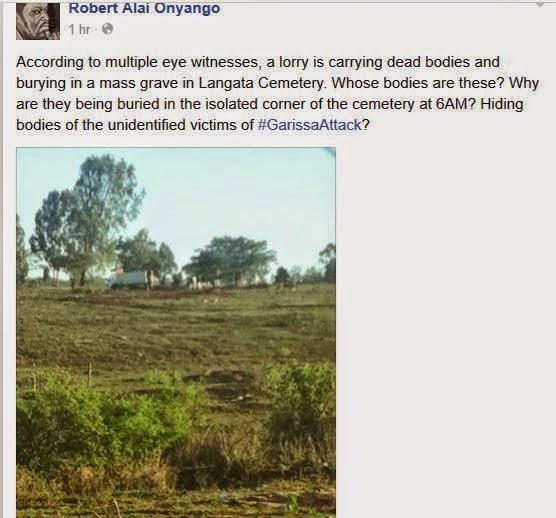Click the word 'Langata Cemetery' in post
Screen dimensions: 556x518
261,83
